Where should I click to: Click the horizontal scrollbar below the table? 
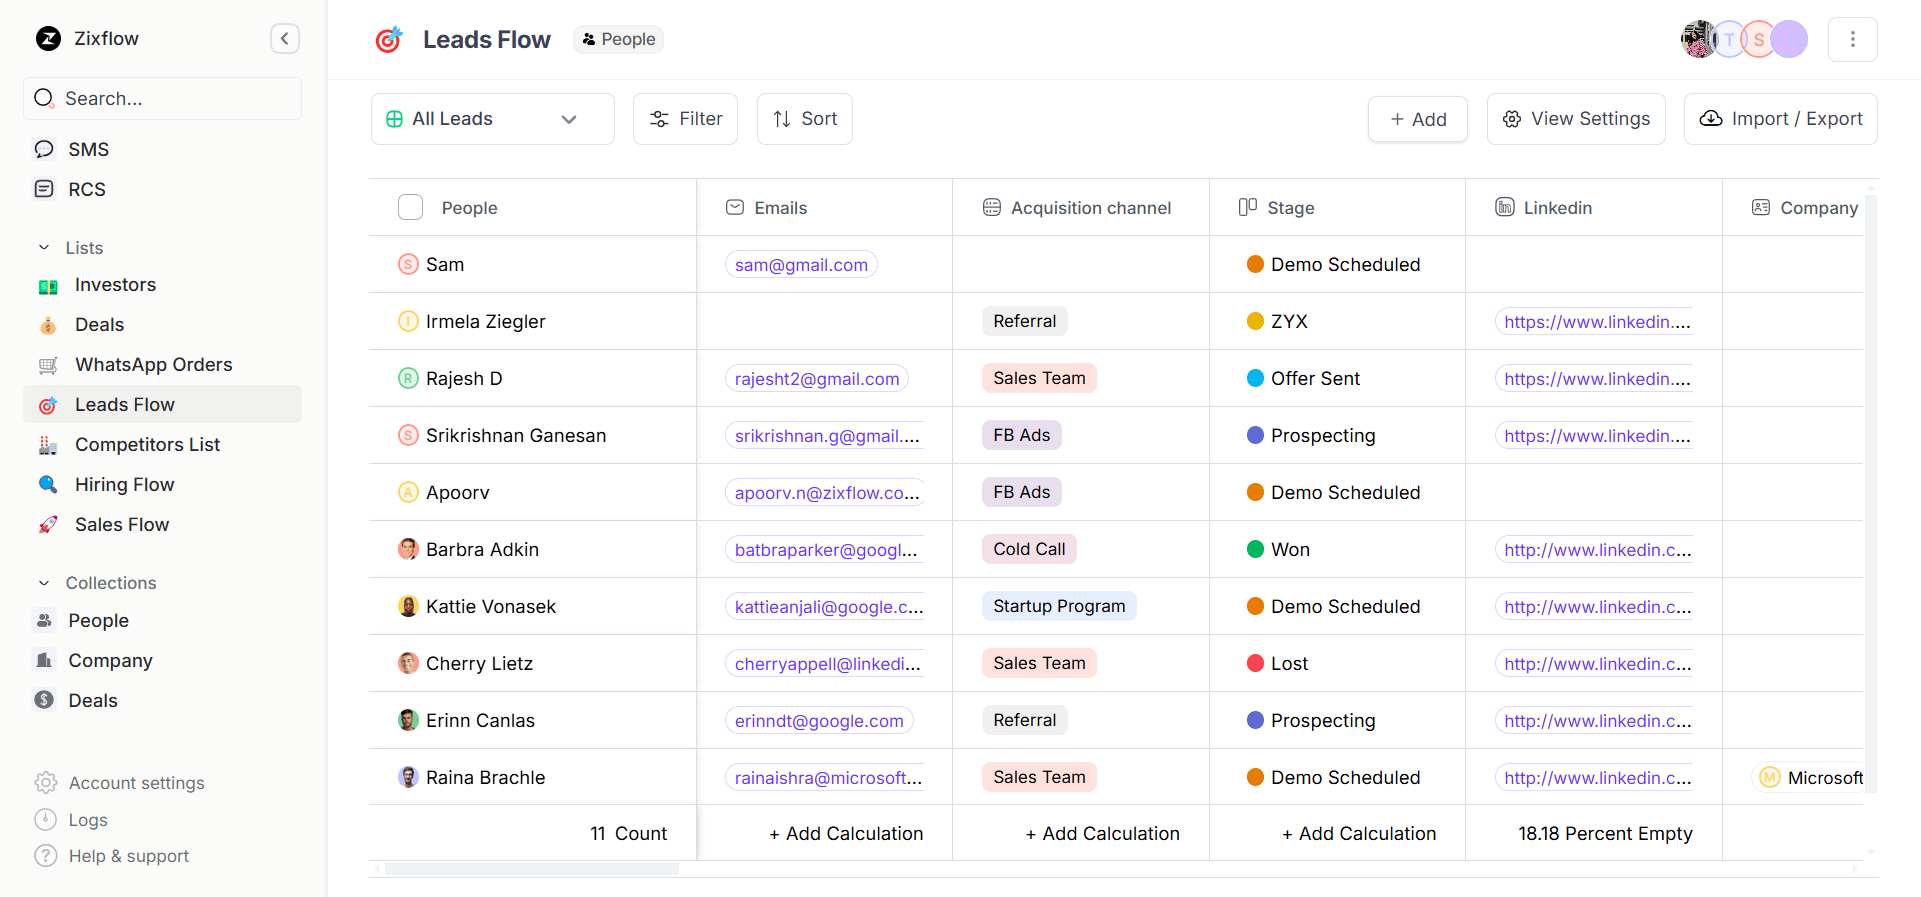[532, 869]
